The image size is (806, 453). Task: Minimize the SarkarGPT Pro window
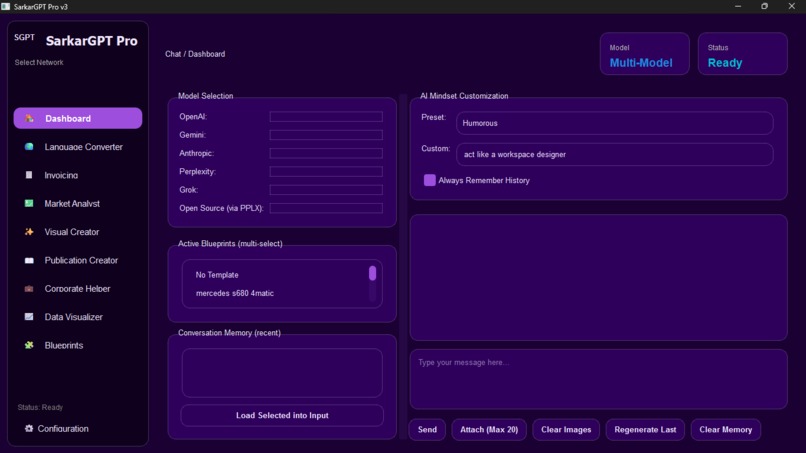click(x=738, y=6)
